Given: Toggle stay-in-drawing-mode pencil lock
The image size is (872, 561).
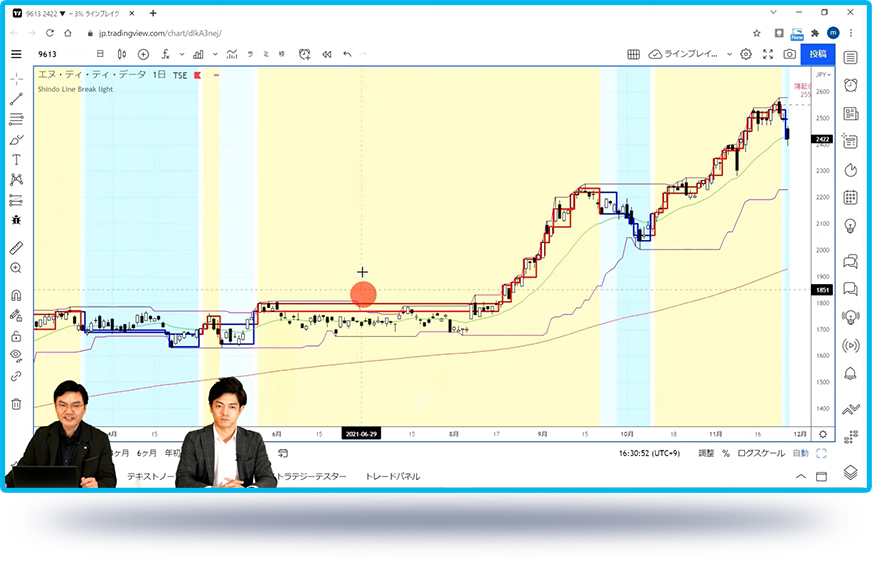Looking at the screenshot, I should point(16,316).
